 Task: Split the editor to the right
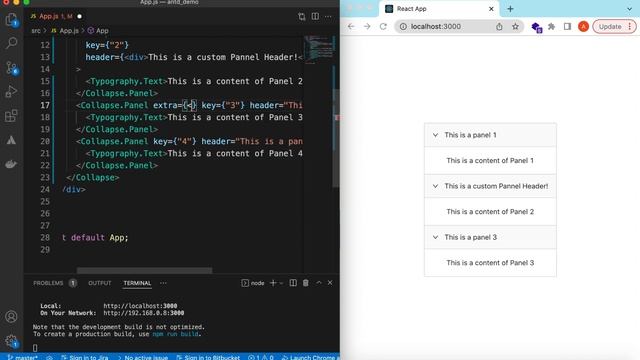315,16
